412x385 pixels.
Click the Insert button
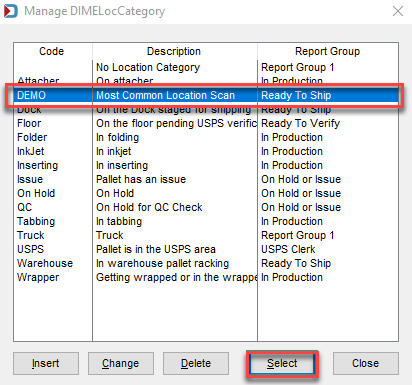tap(46, 363)
